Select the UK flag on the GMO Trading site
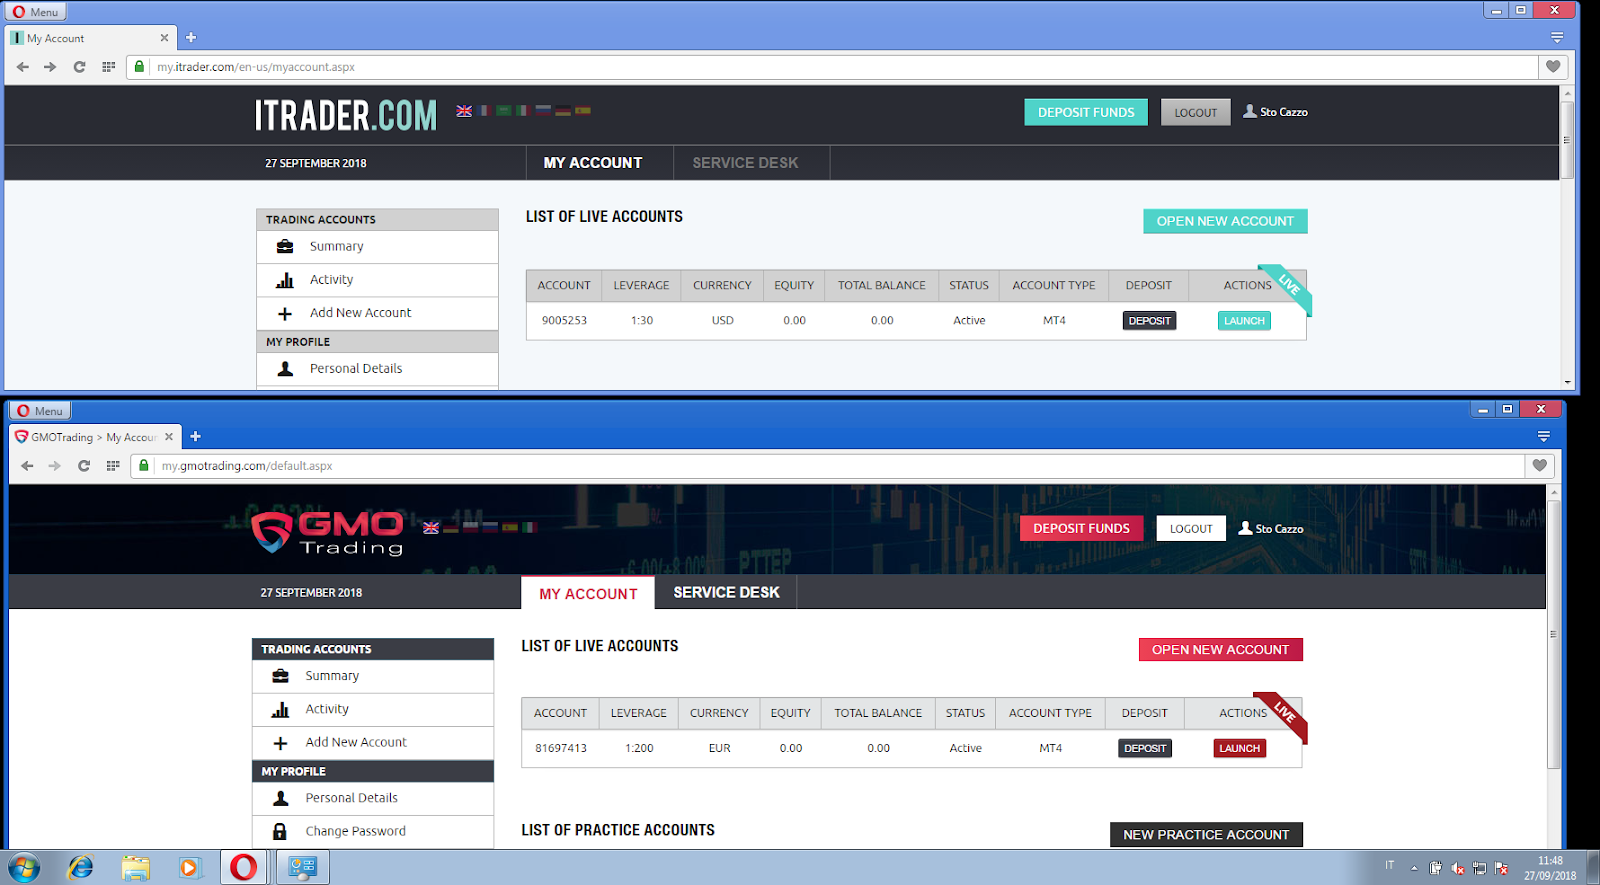Image resolution: width=1600 pixels, height=885 pixels. (x=431, y=527)
